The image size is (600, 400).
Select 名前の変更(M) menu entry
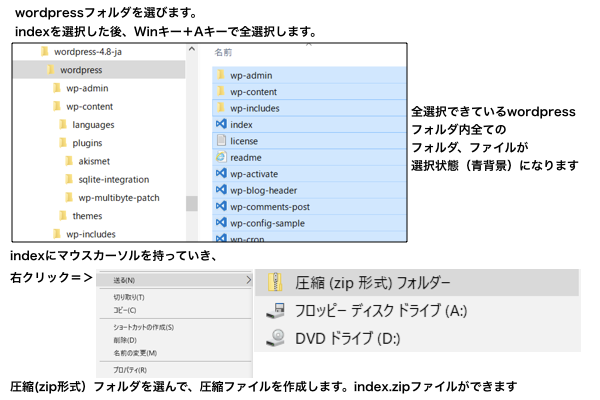coord(135,353)
